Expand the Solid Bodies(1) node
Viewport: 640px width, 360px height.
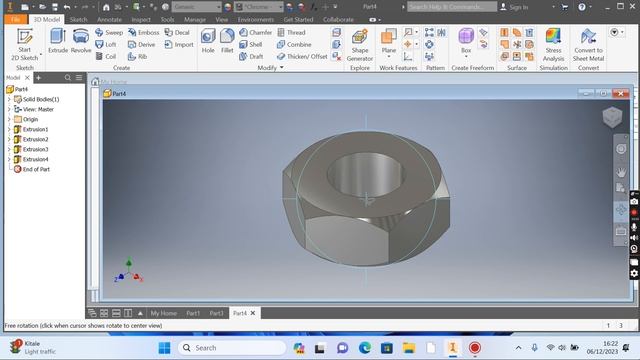tap(9, 99)
